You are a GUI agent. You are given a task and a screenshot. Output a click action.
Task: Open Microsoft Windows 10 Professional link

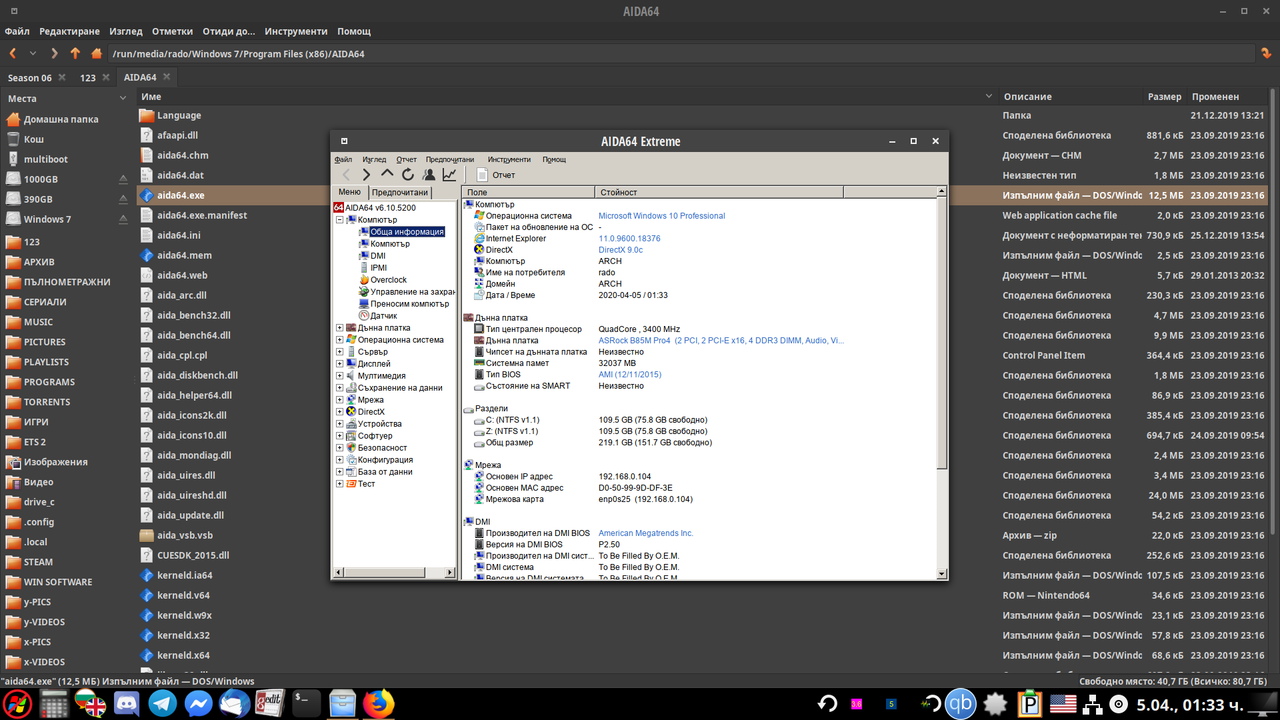click(662, 216)
